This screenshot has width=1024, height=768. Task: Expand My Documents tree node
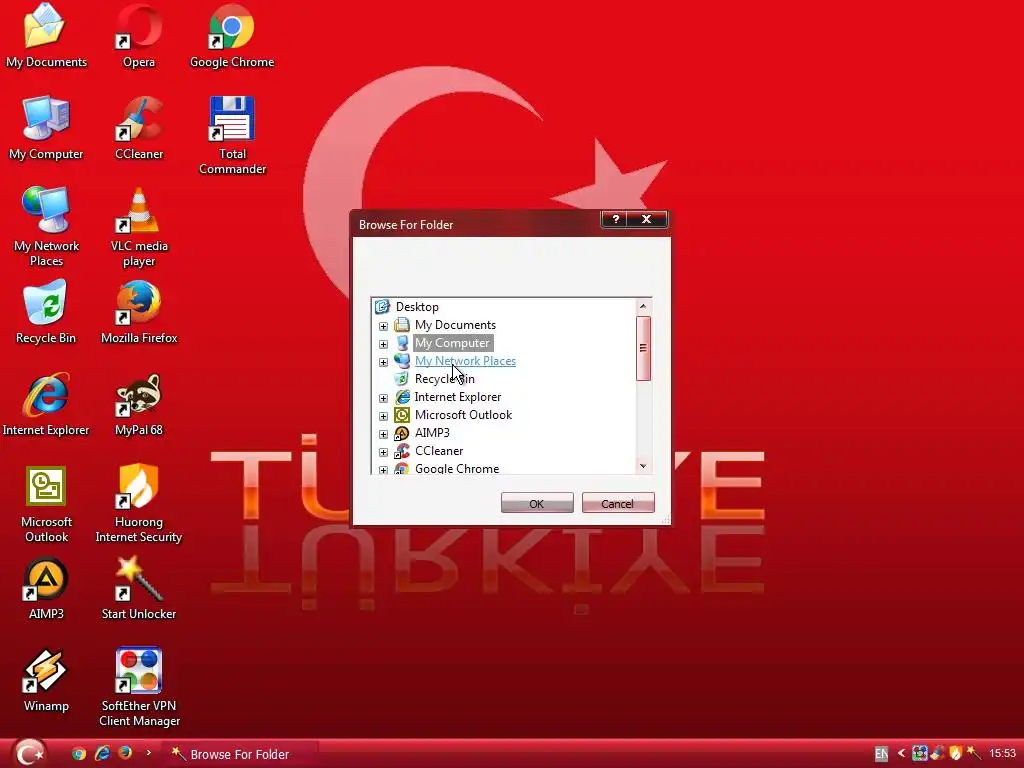[383, 325]
